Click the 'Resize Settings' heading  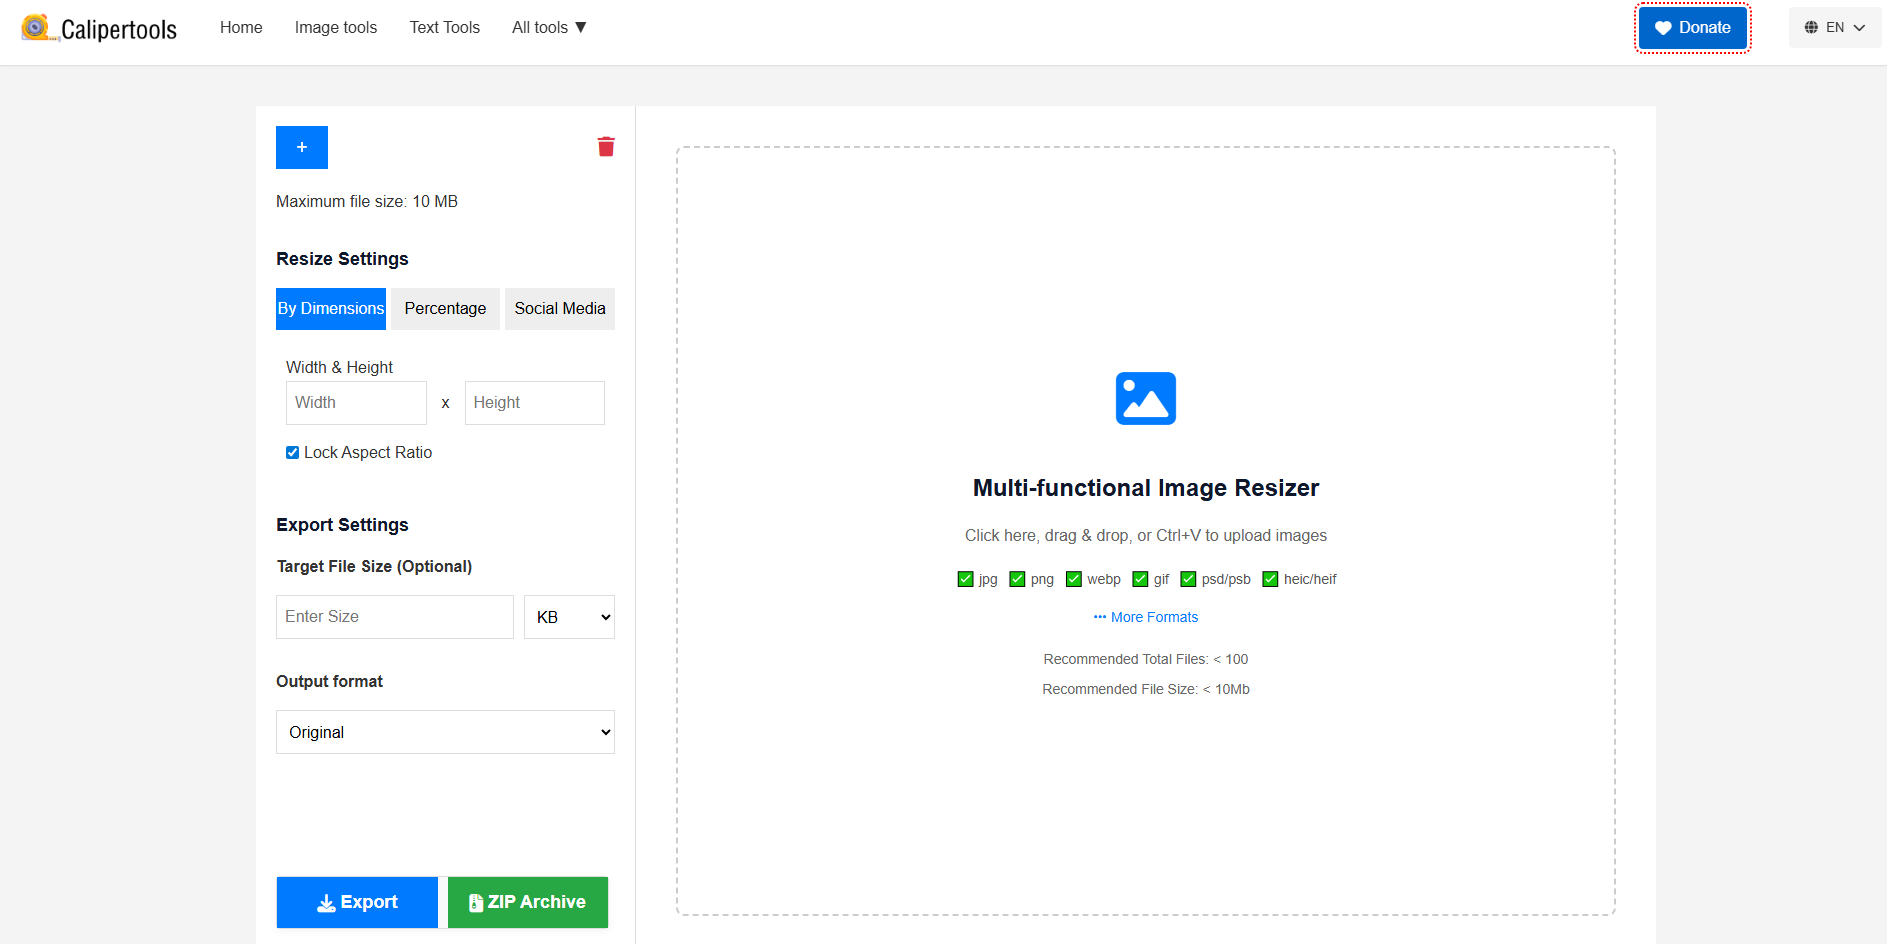click(342, 259)
